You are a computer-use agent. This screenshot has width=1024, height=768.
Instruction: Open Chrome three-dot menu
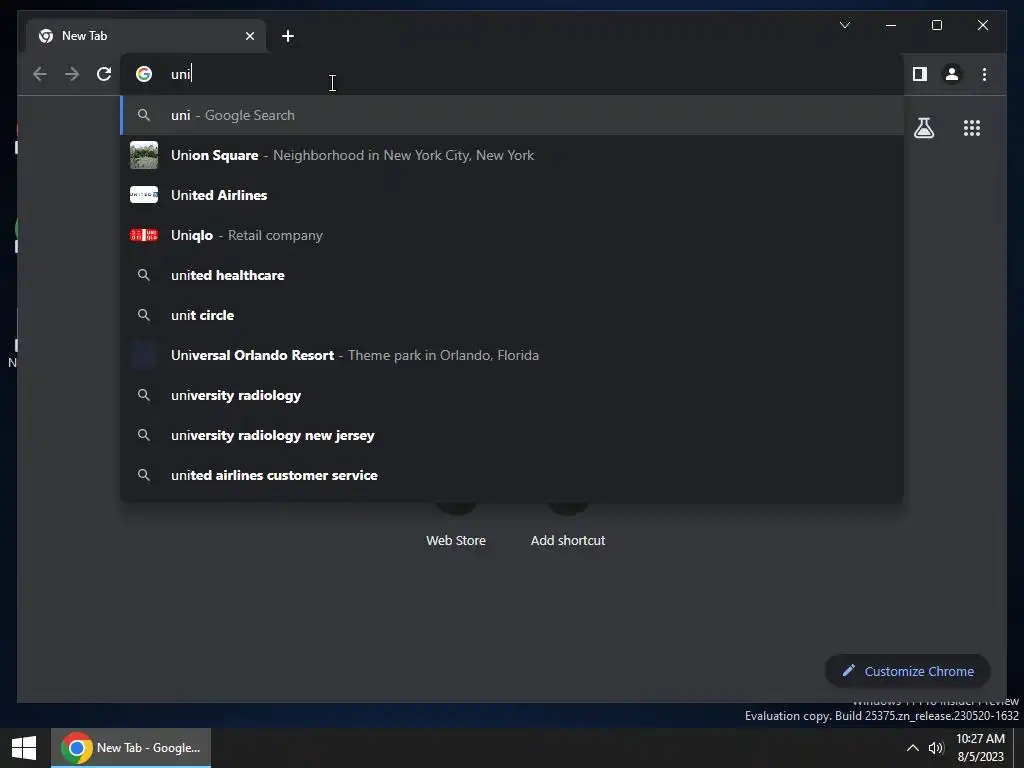[984, 74]
